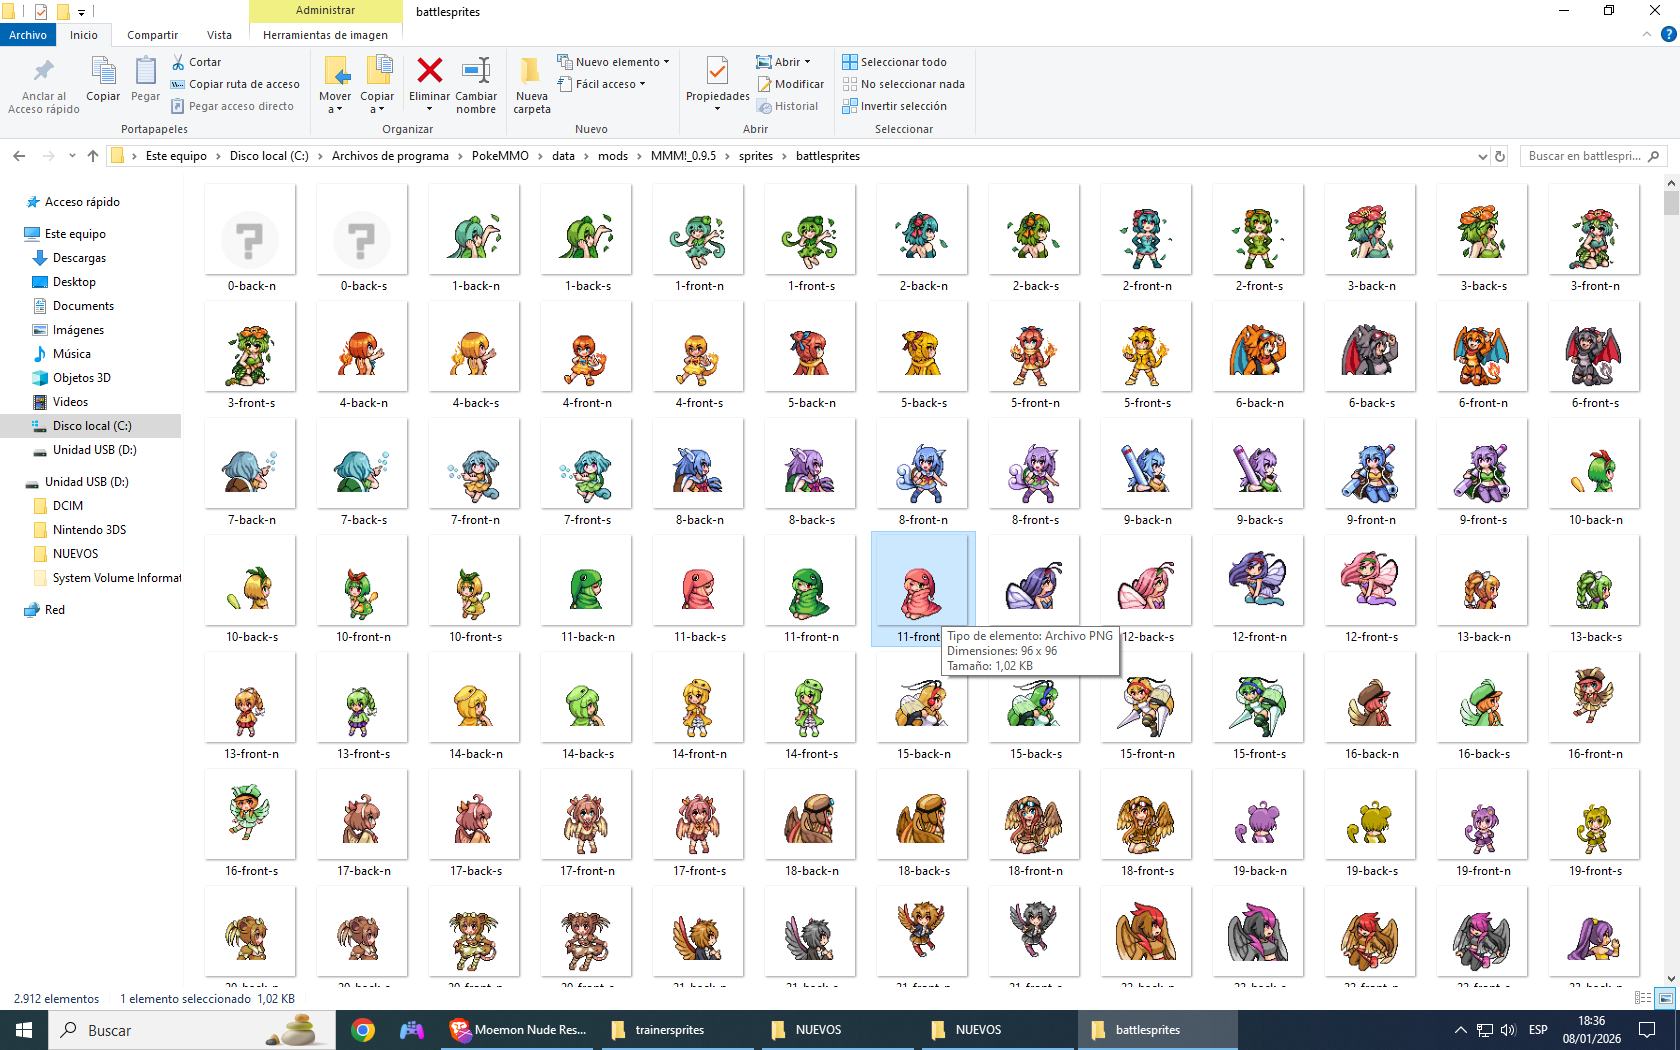This screenshot has width=1680, height=1050.
Task: Click the Cambiar nombre icon
Action: [x=476, y=70]
